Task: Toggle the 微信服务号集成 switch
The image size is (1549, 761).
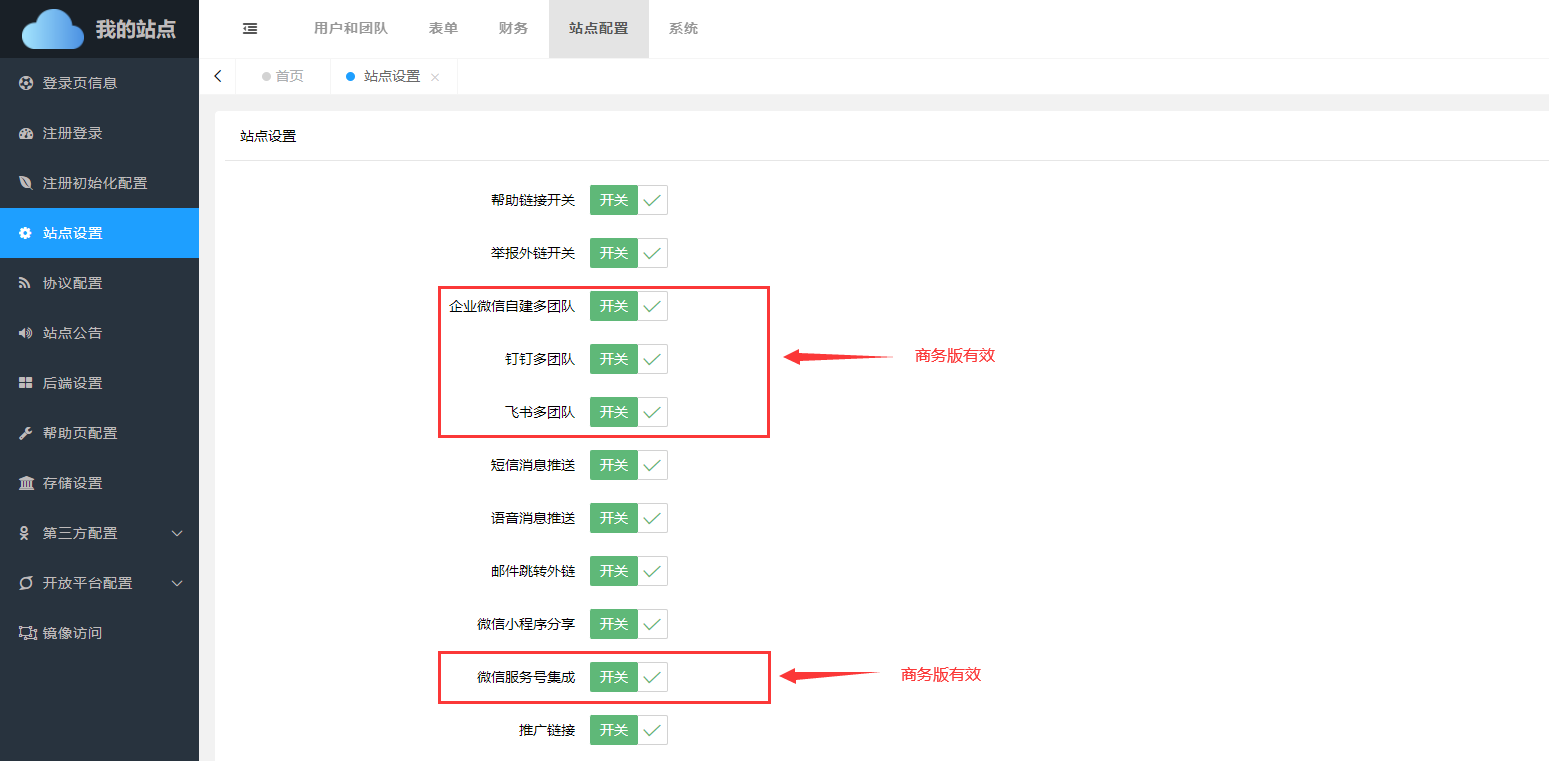Action: click(628, 677)
